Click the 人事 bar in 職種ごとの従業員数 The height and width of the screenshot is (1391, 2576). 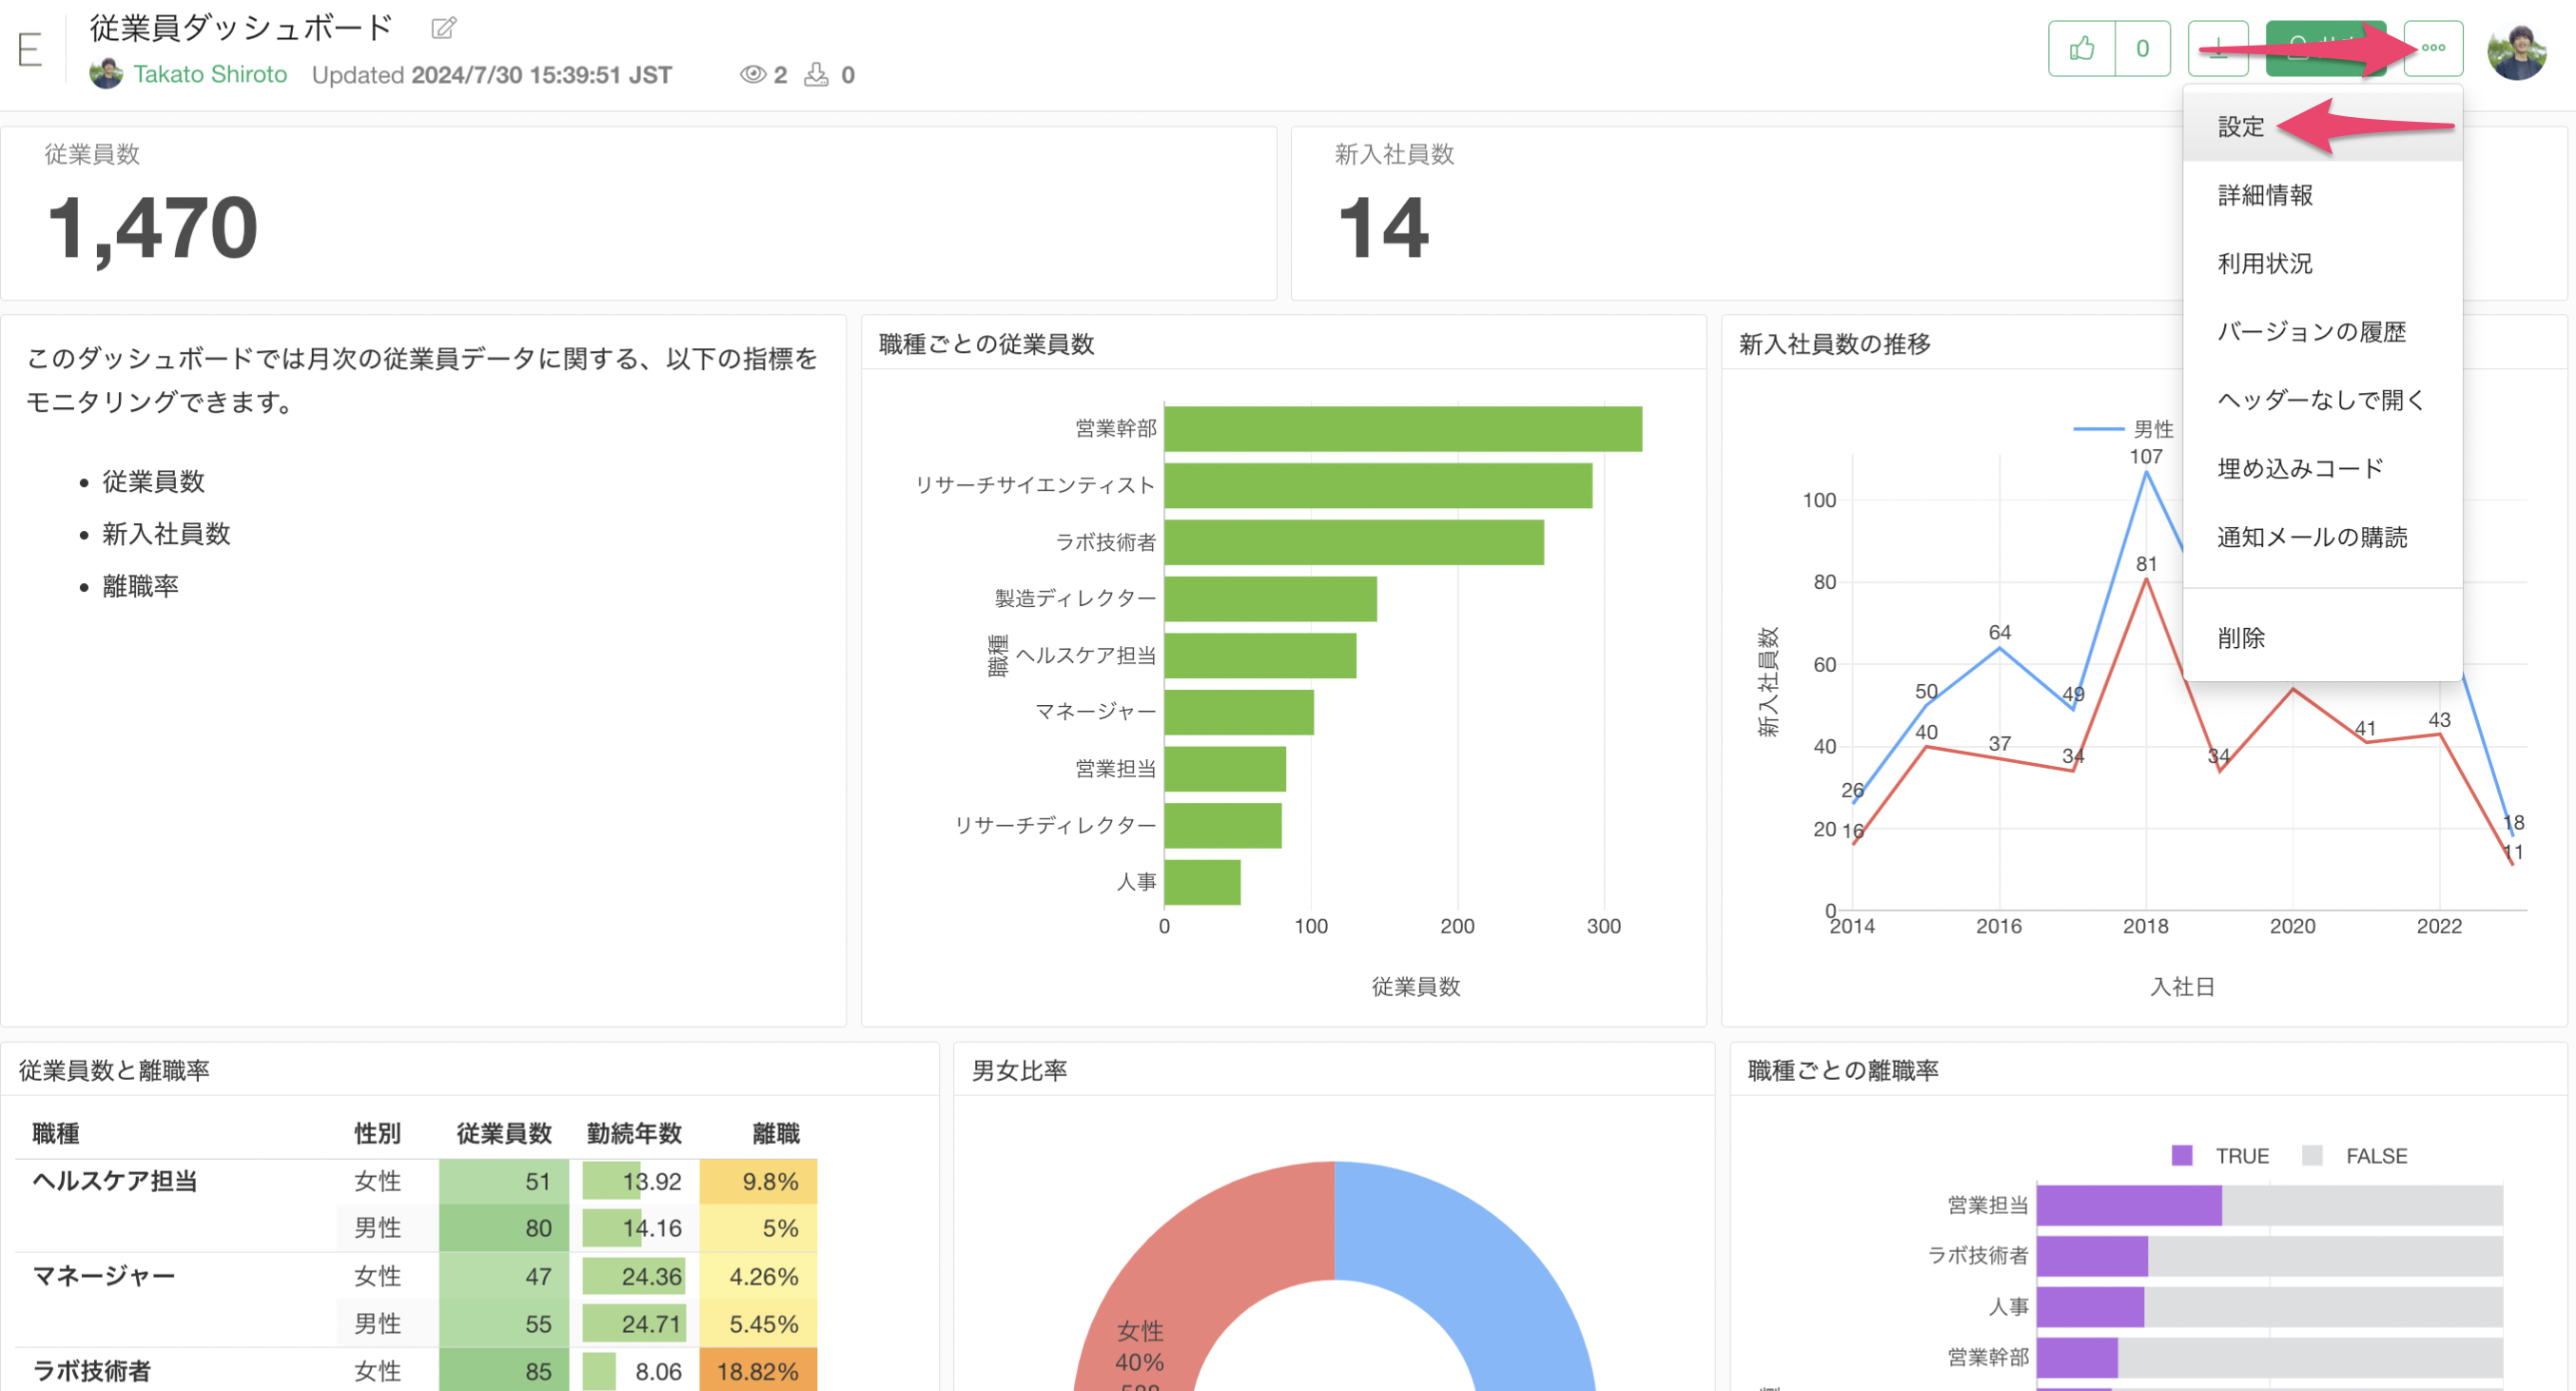[x=1202, y=882]
